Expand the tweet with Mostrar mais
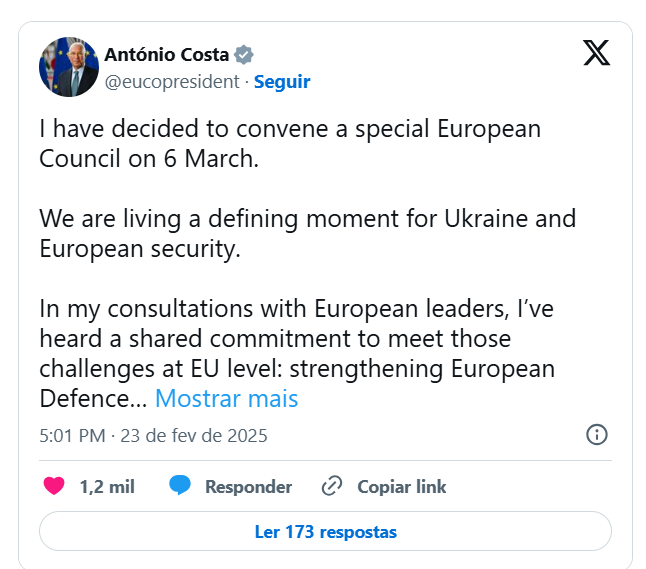 [227, 398]
